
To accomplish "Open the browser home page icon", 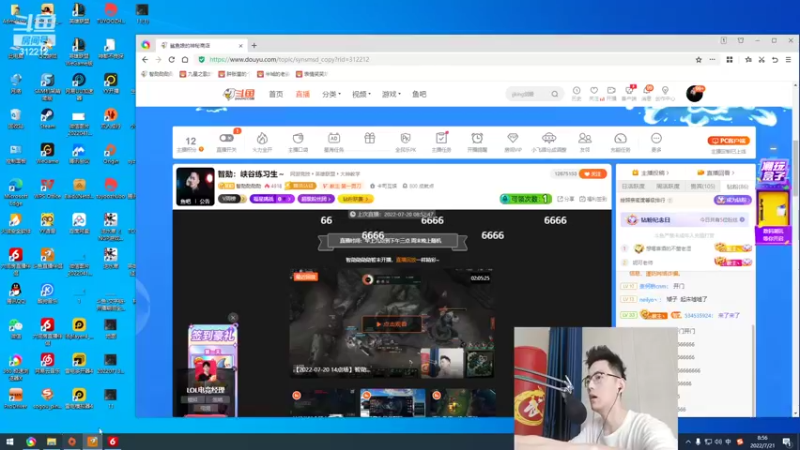I will [185, 60].
